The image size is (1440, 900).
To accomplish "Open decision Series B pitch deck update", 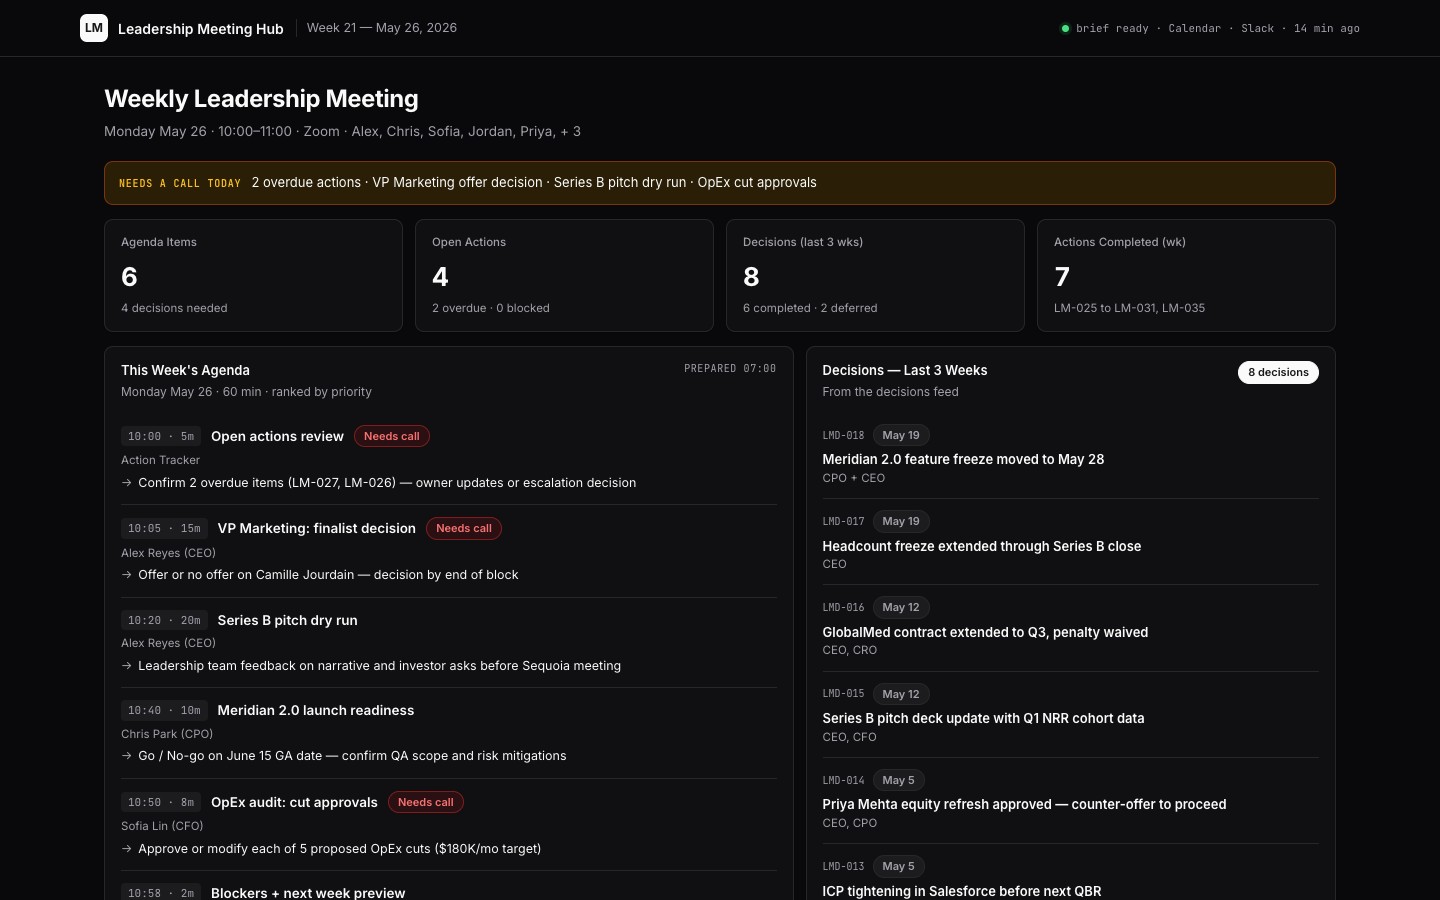I will [x=983, y=718].
